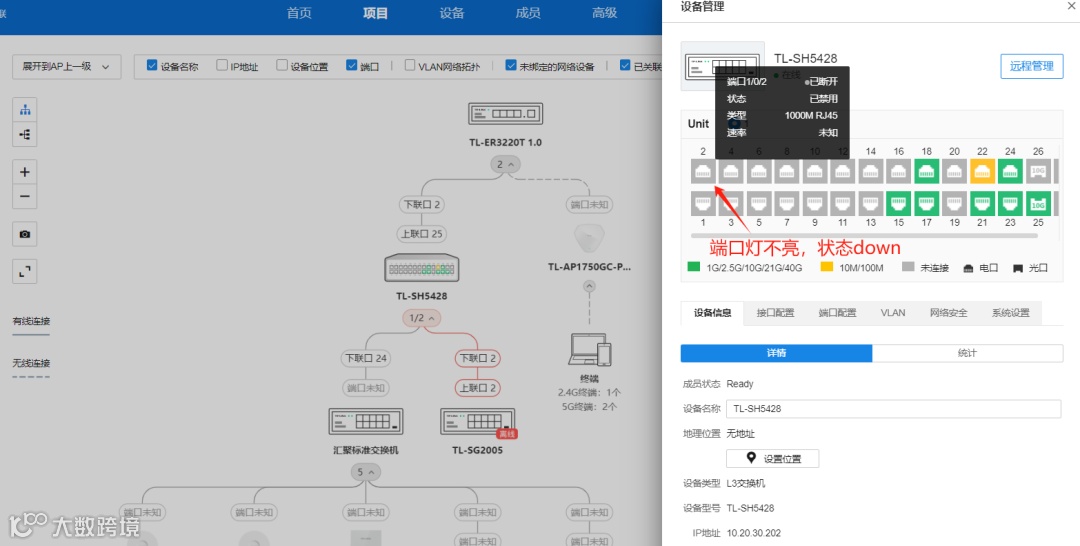Collapse the '5' node under 汇聚标准交换机
The height and width of the screenshot is (546, 1080).
(366, 472)
